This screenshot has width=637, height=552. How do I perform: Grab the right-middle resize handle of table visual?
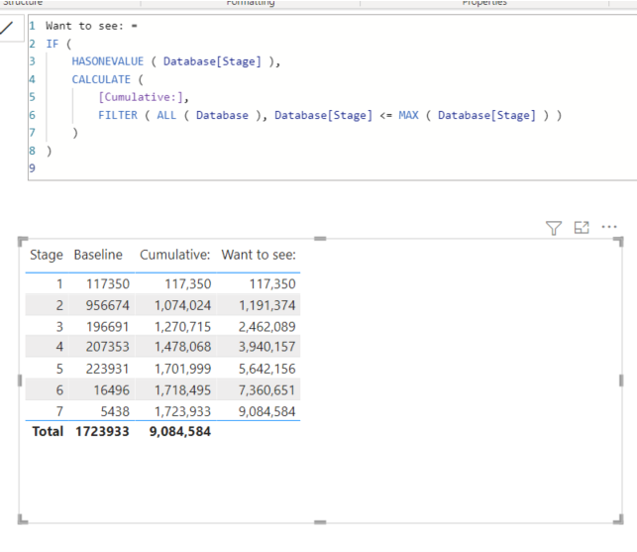point(621,381)
